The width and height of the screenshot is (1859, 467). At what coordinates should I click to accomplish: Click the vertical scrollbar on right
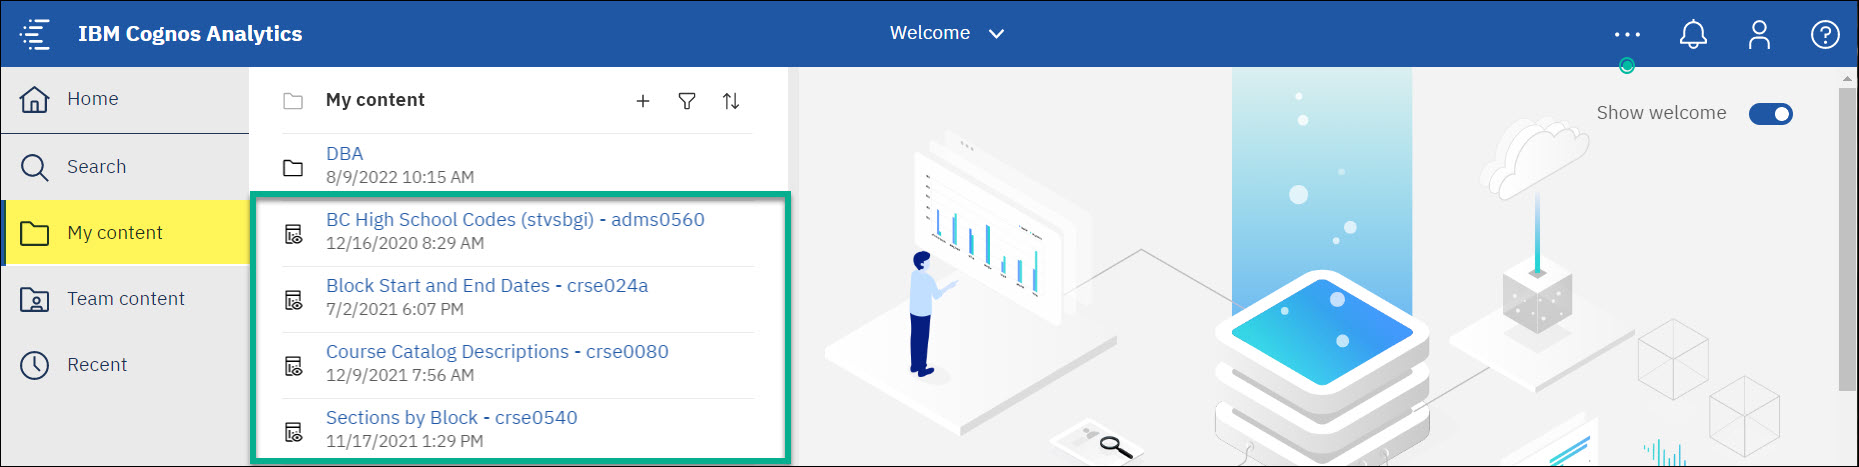1848,240
